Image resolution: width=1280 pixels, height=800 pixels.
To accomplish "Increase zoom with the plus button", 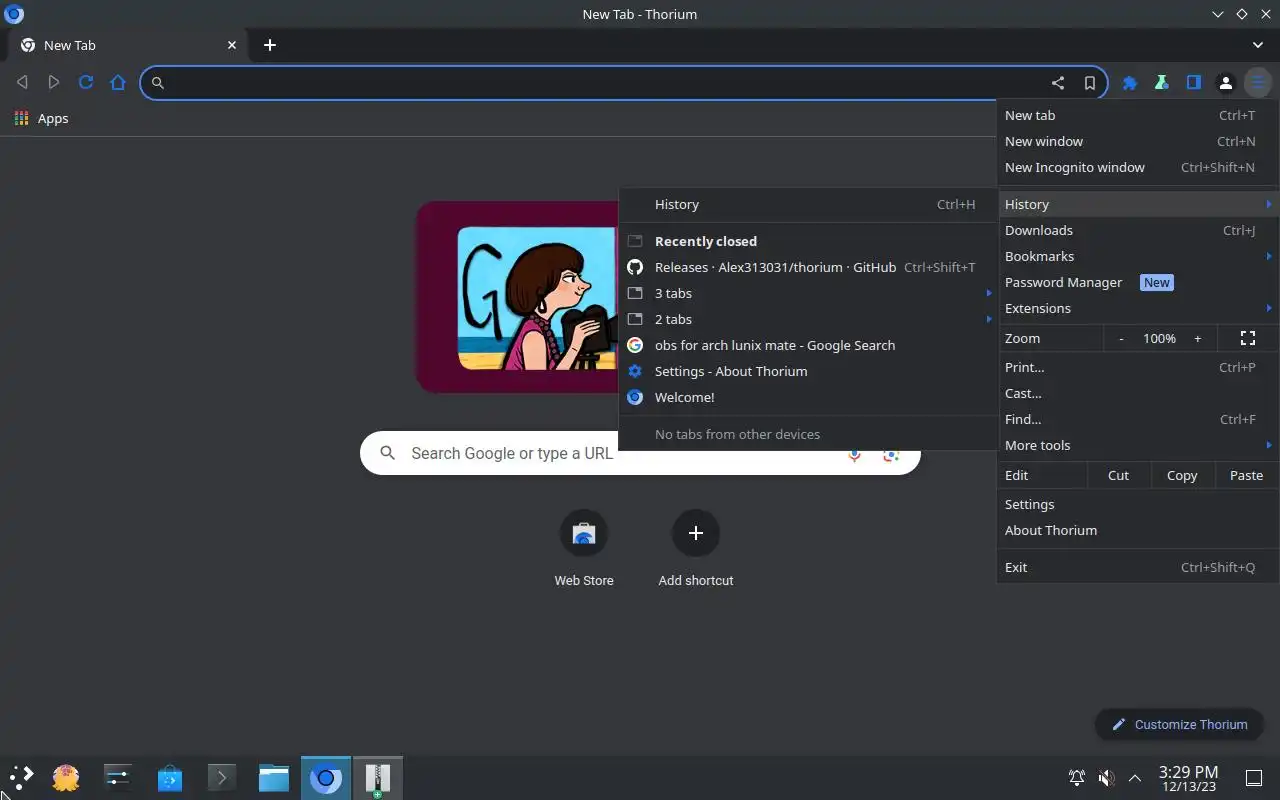I will (1198, 338).
